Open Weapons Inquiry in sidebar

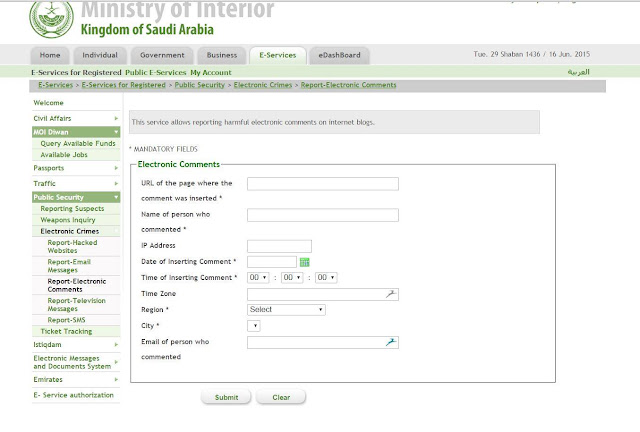(68, 220)
